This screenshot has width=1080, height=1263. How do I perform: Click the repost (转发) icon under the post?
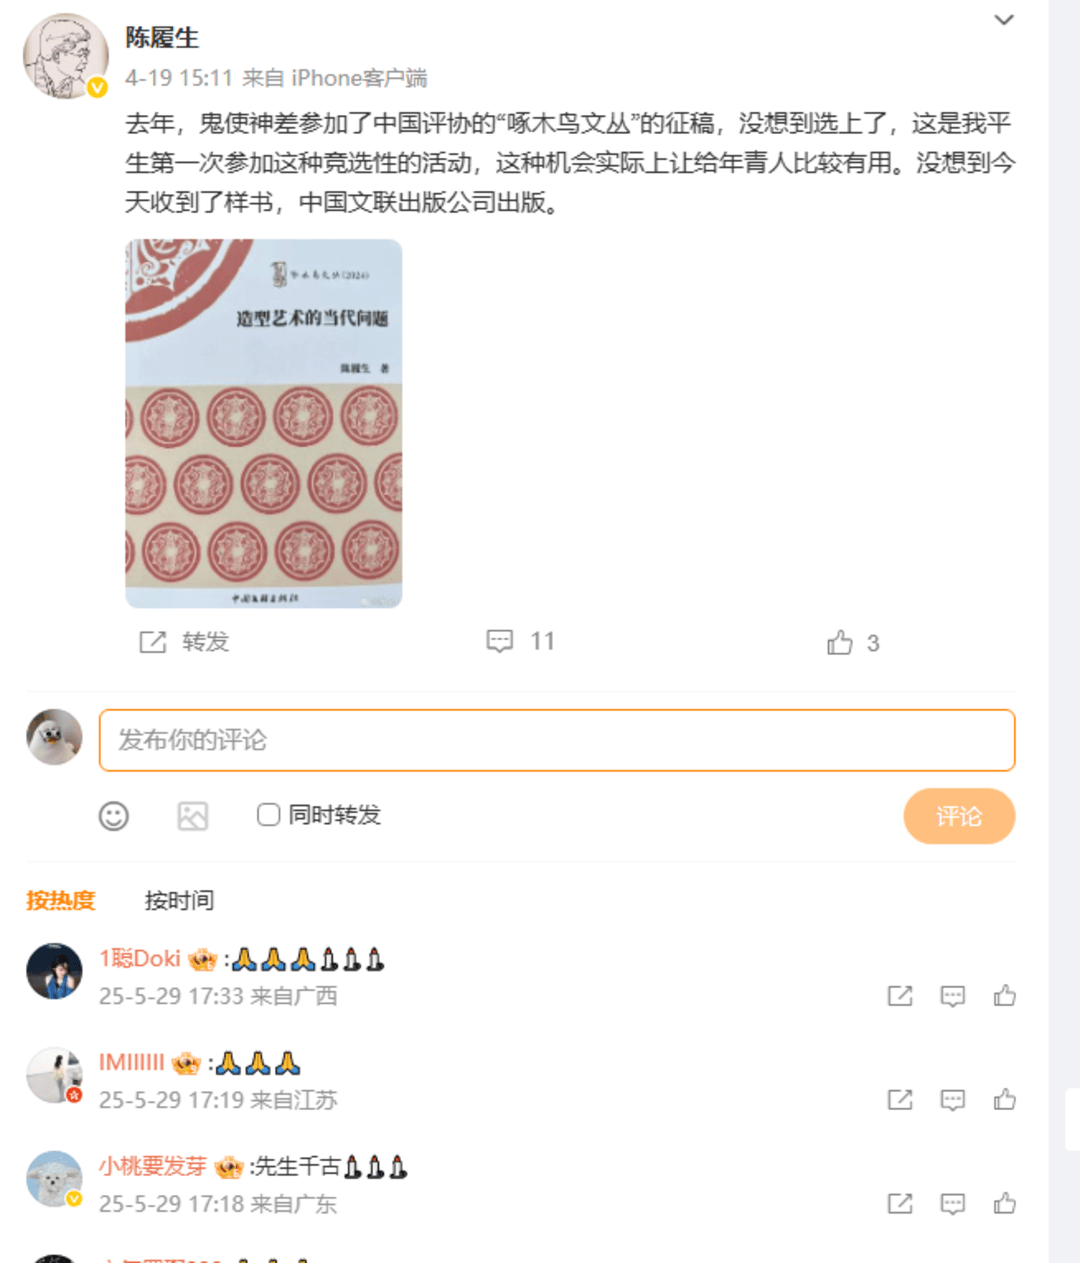(153, 642)
